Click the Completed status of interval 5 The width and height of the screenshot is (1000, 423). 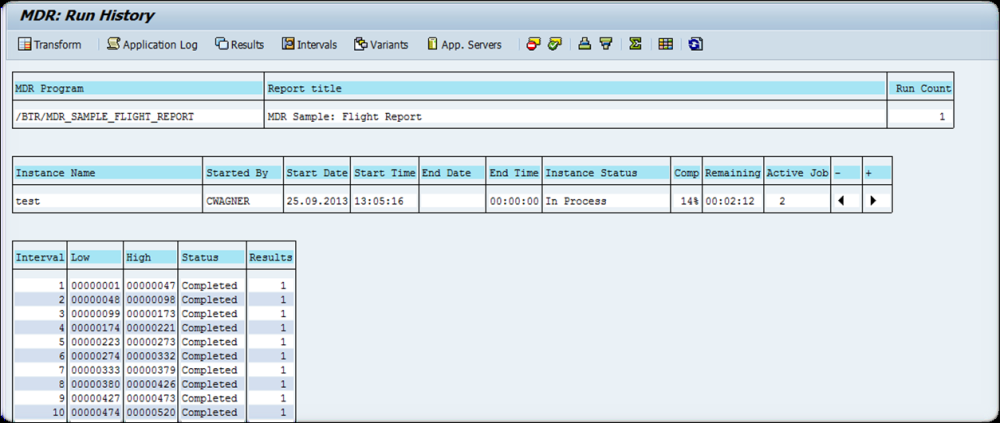212,342
